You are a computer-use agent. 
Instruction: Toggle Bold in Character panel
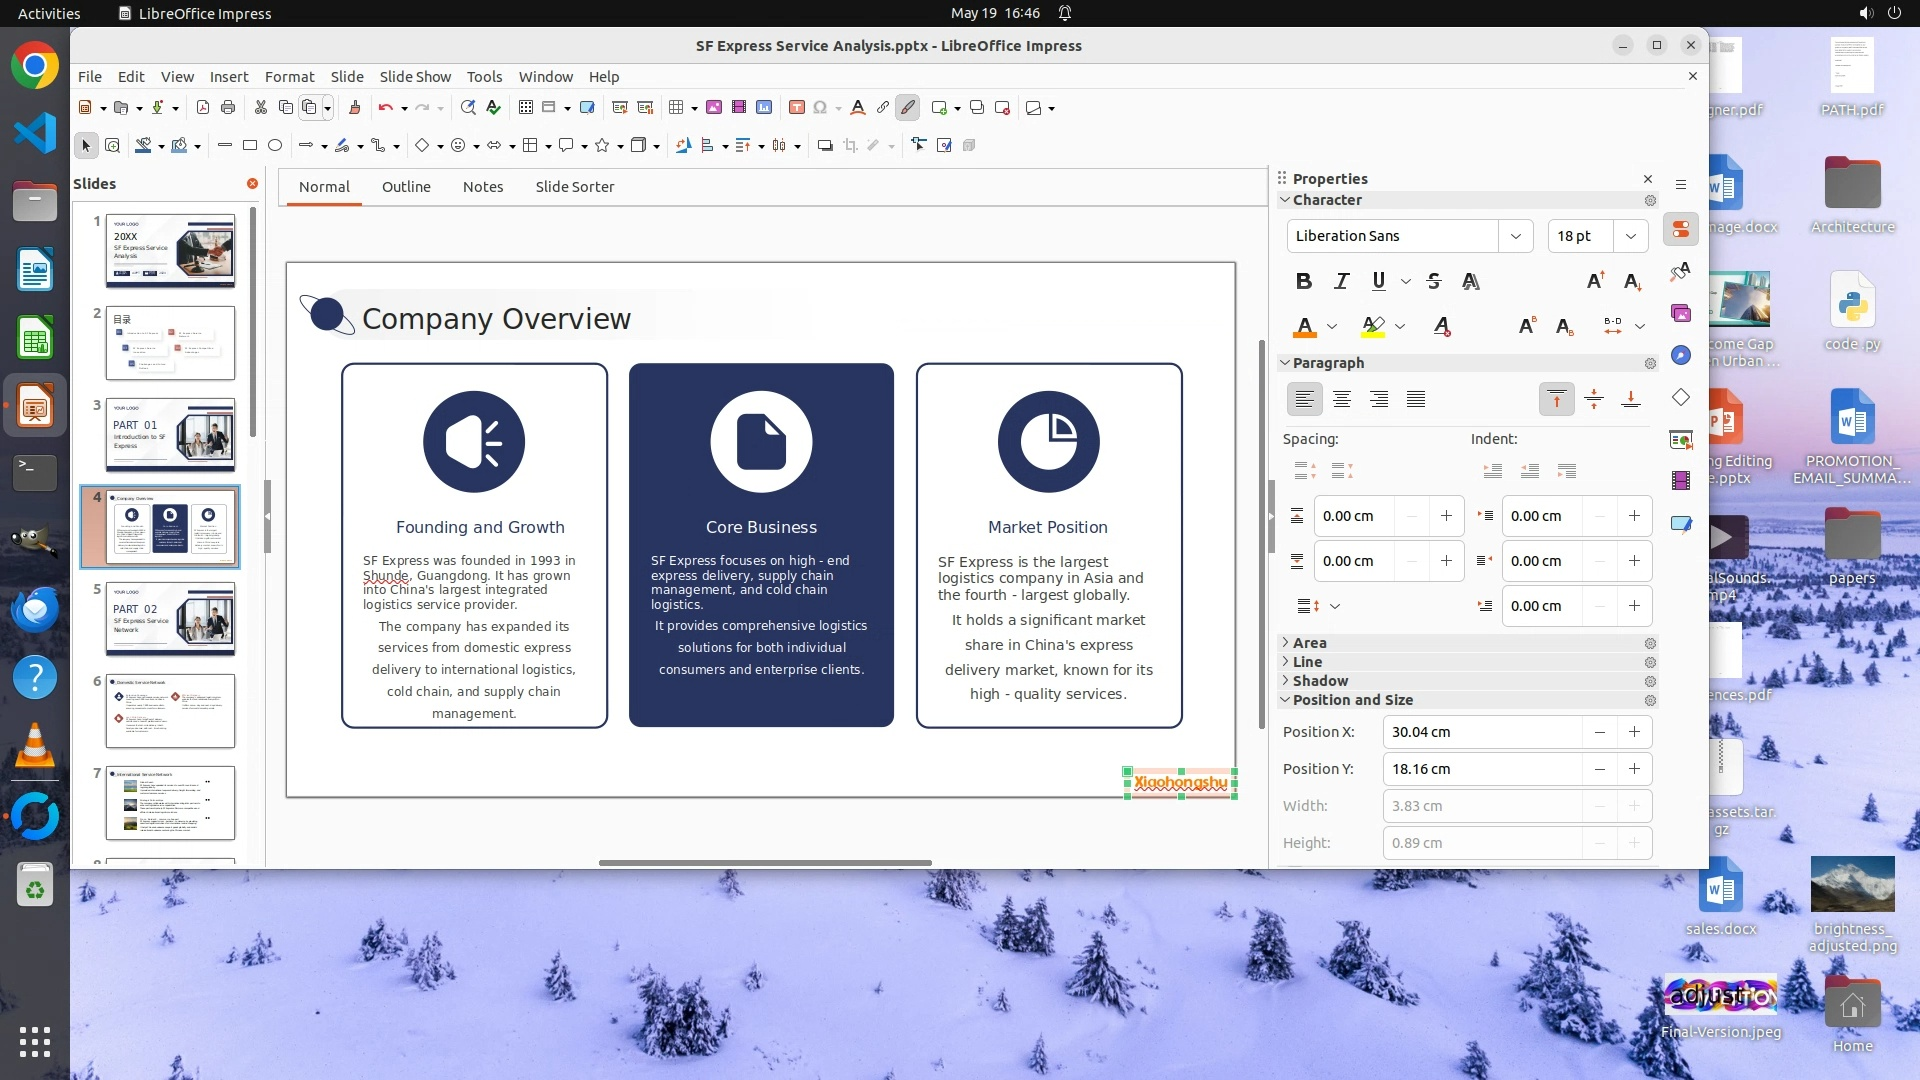[1303, 281]
